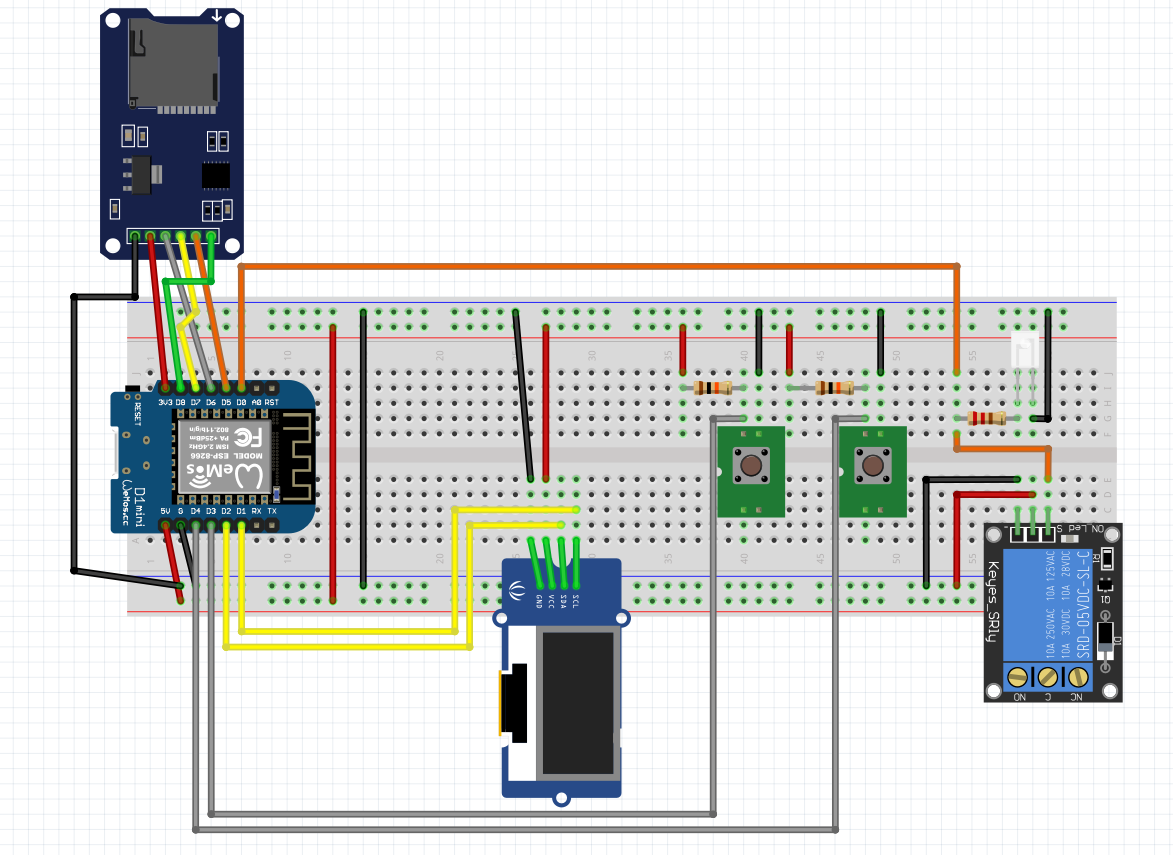Click the D1 pin on D1 mini
The image size is (1173, 855).
point(242,525)
